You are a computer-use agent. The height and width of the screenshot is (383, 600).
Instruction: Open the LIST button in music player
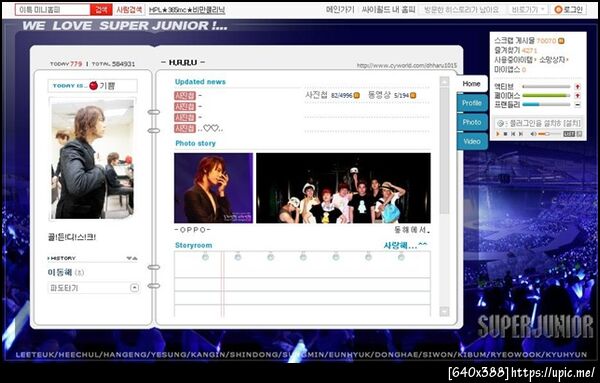click(x=569, y=134)
